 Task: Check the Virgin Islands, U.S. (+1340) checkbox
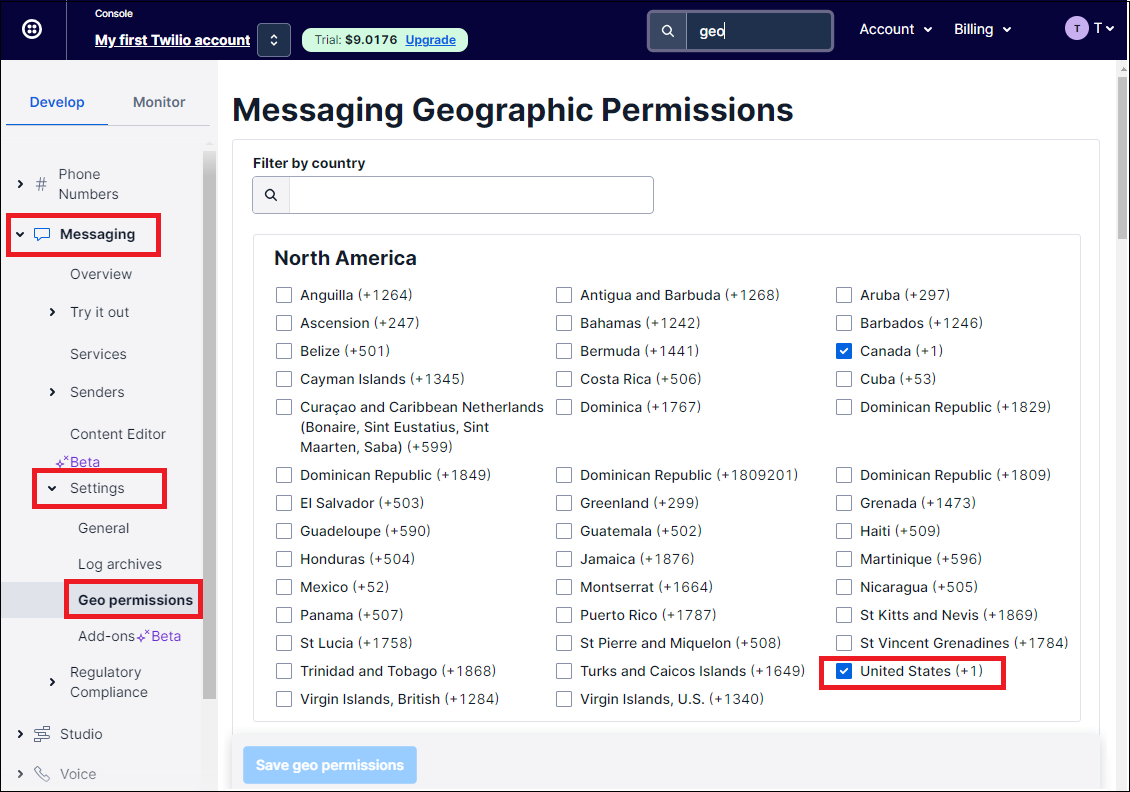click(x=564, y=699)
